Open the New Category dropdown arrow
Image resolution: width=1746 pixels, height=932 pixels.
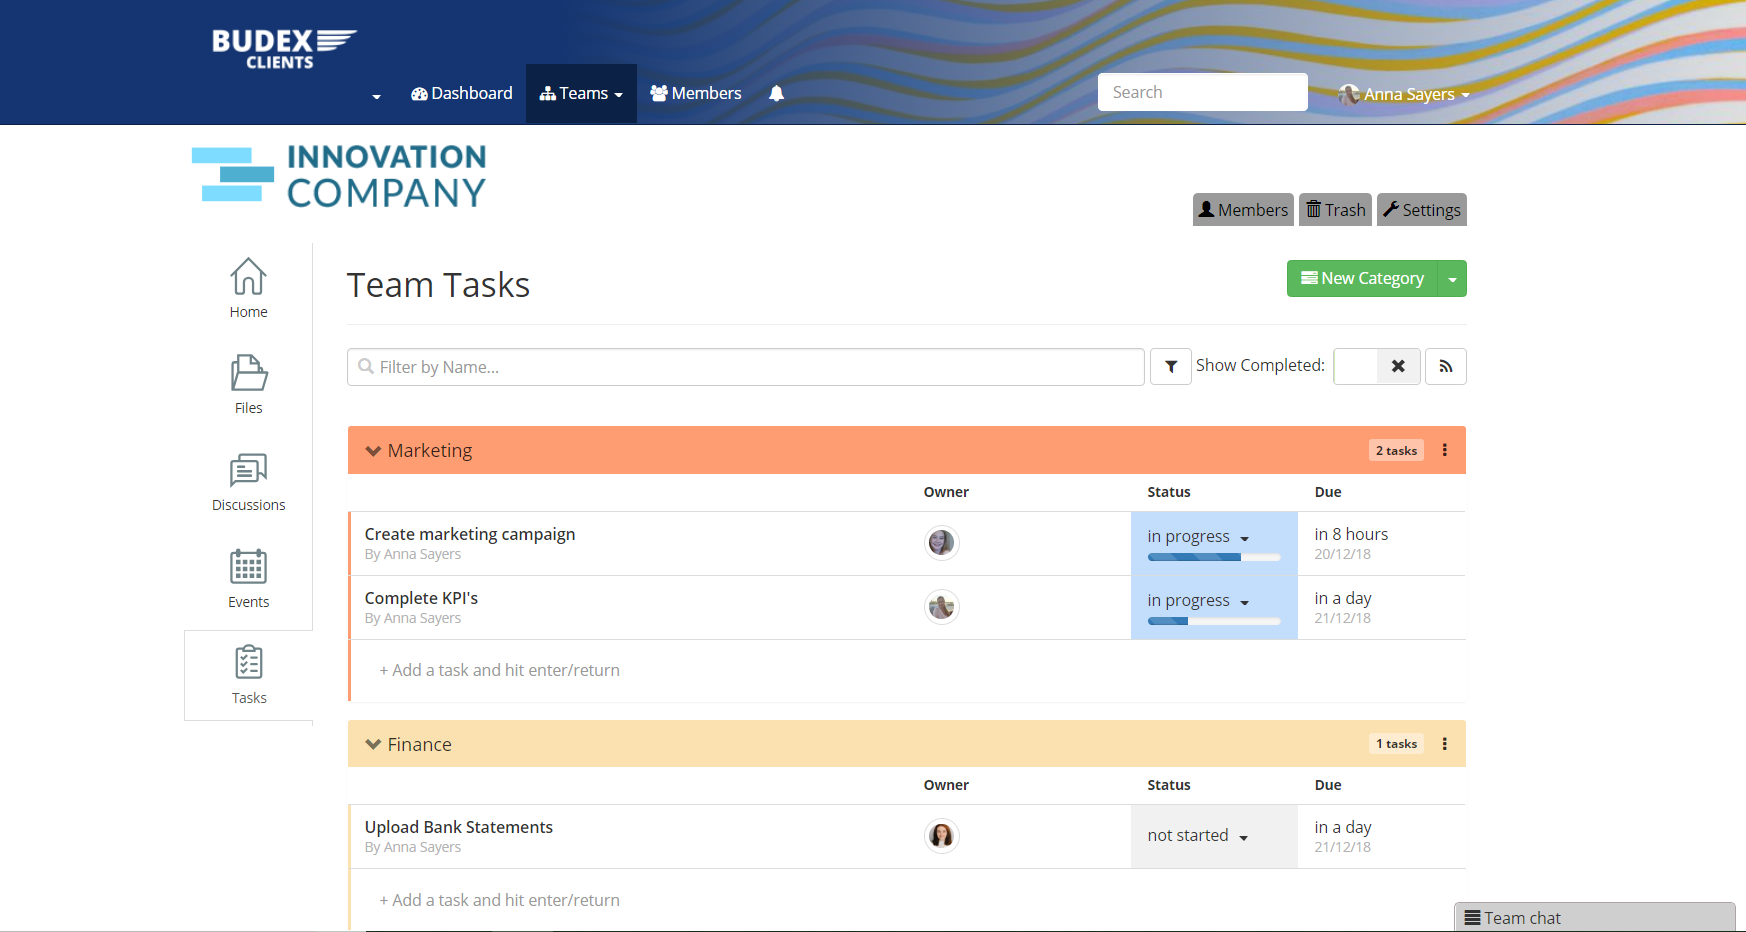point(1452,279)
